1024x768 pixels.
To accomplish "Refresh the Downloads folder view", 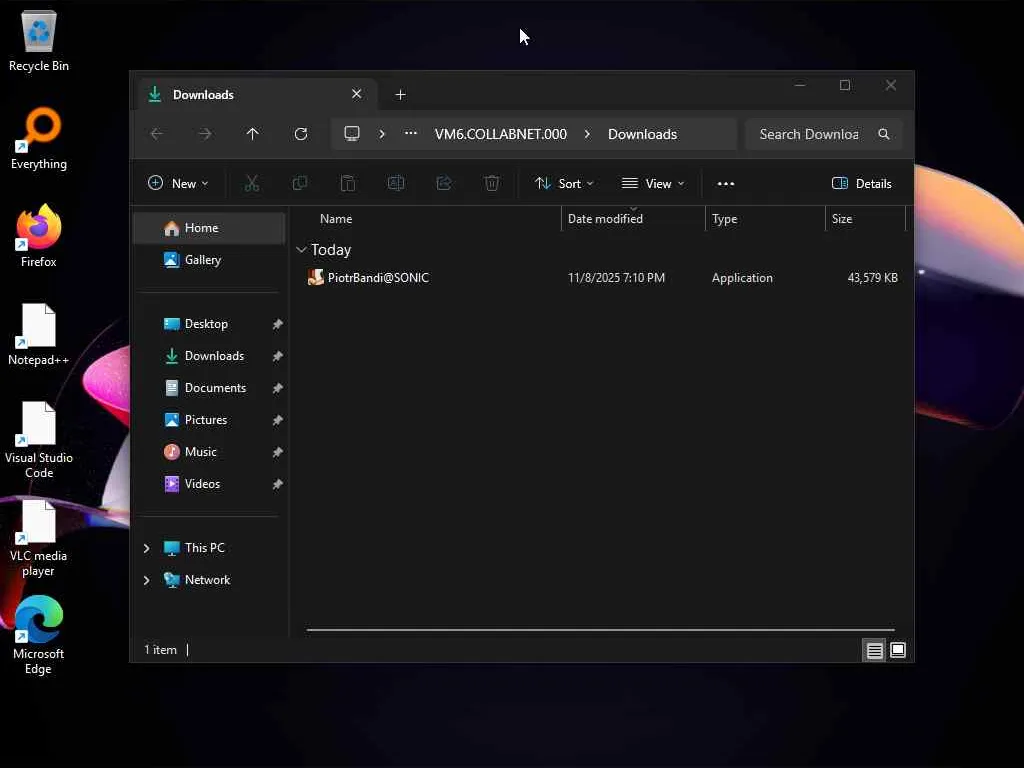I will click(301, 134).
